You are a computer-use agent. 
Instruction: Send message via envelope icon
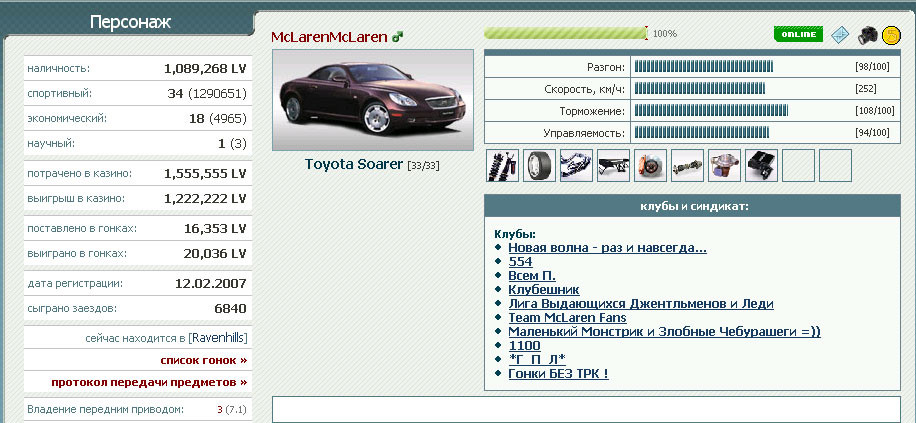841,35
